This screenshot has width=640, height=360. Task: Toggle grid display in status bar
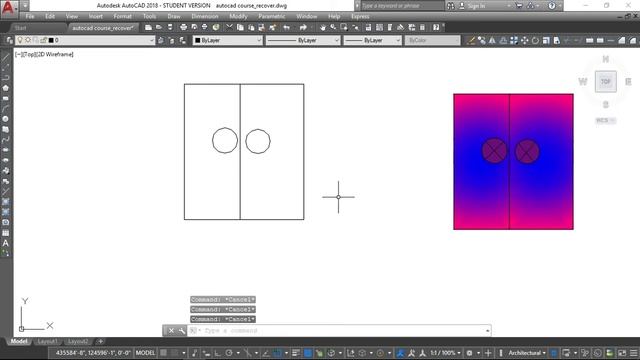tap(163, 353)
